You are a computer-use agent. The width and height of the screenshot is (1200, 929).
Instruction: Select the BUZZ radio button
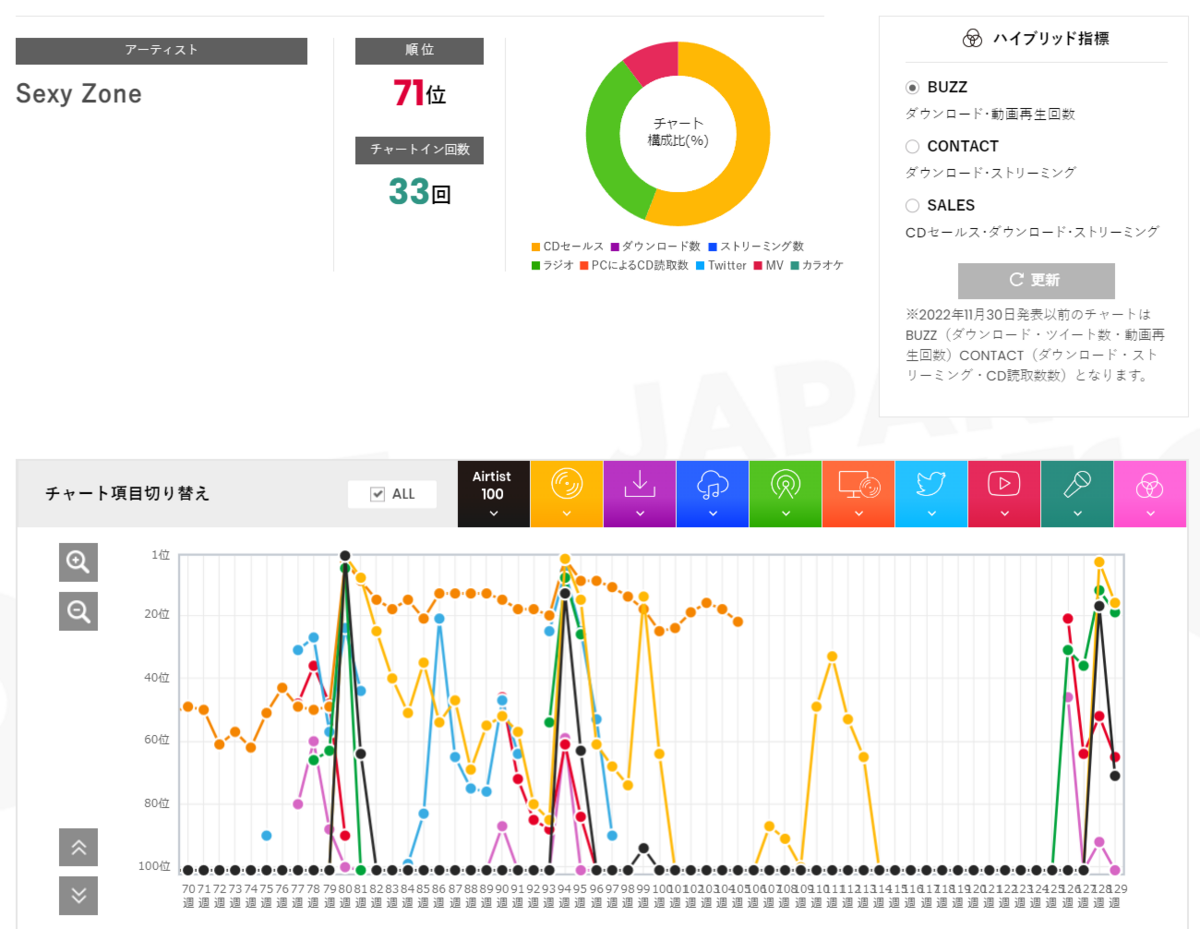pyautogui.click(x=912, y=87)
